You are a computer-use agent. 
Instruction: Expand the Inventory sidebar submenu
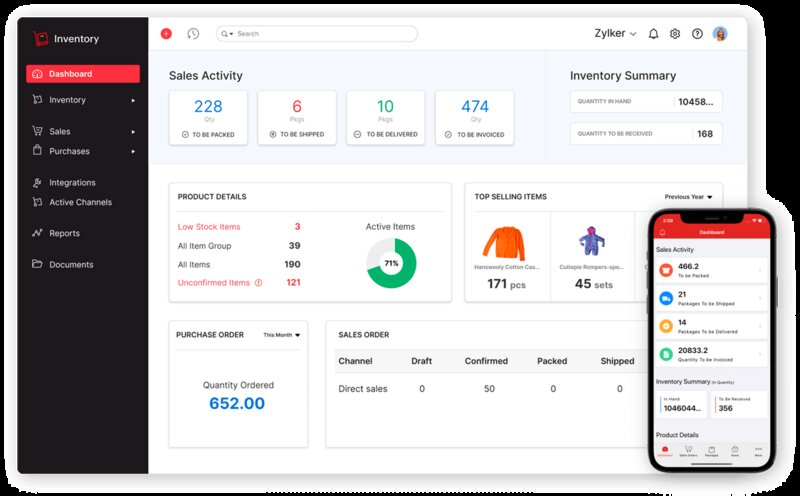tap(133, 100)
